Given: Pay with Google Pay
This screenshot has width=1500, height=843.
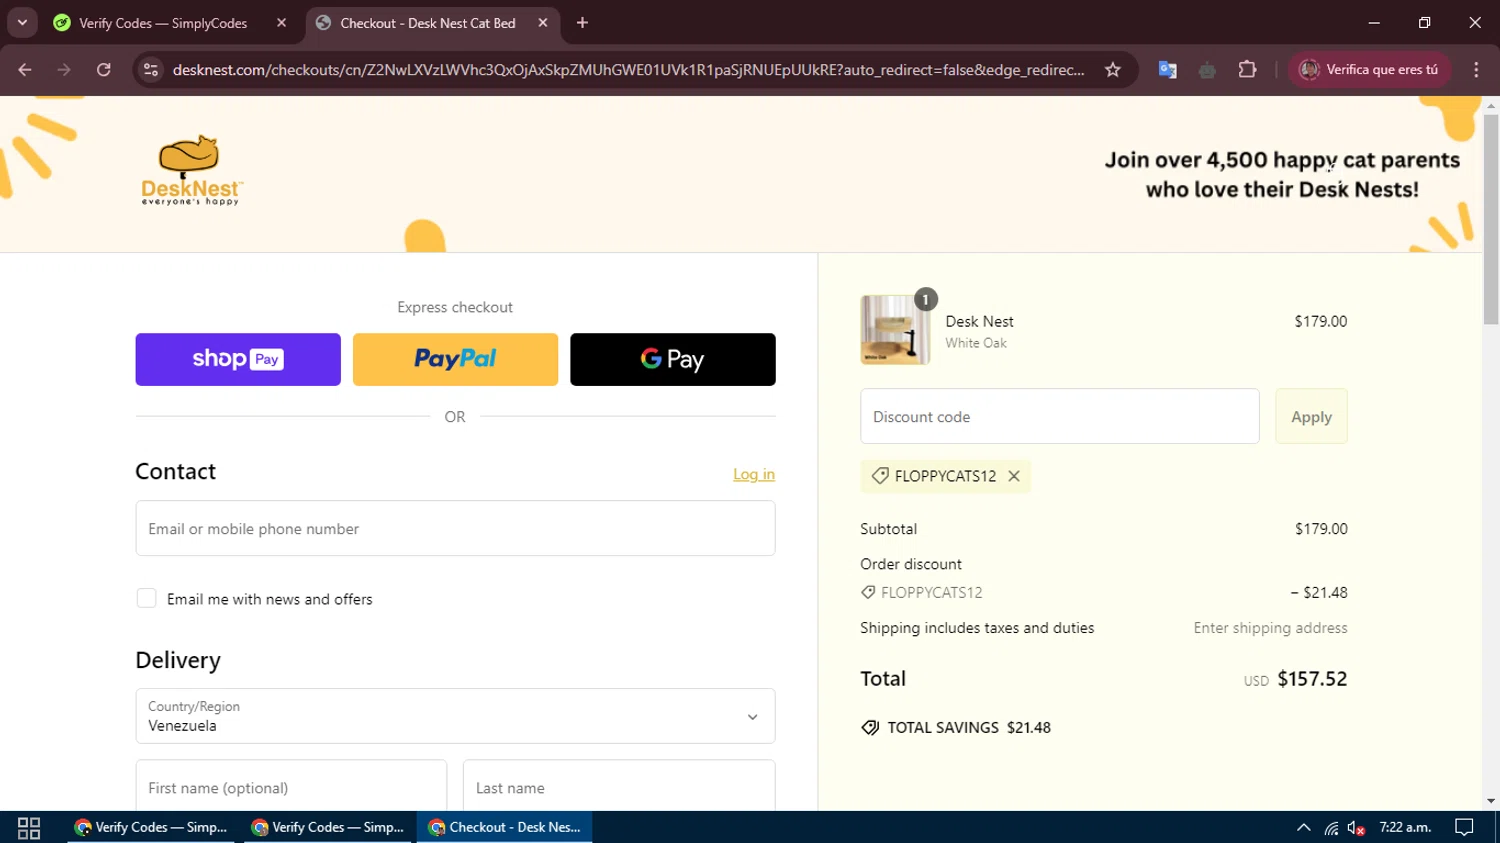Looking at the screenshot, I should (673, 359).
